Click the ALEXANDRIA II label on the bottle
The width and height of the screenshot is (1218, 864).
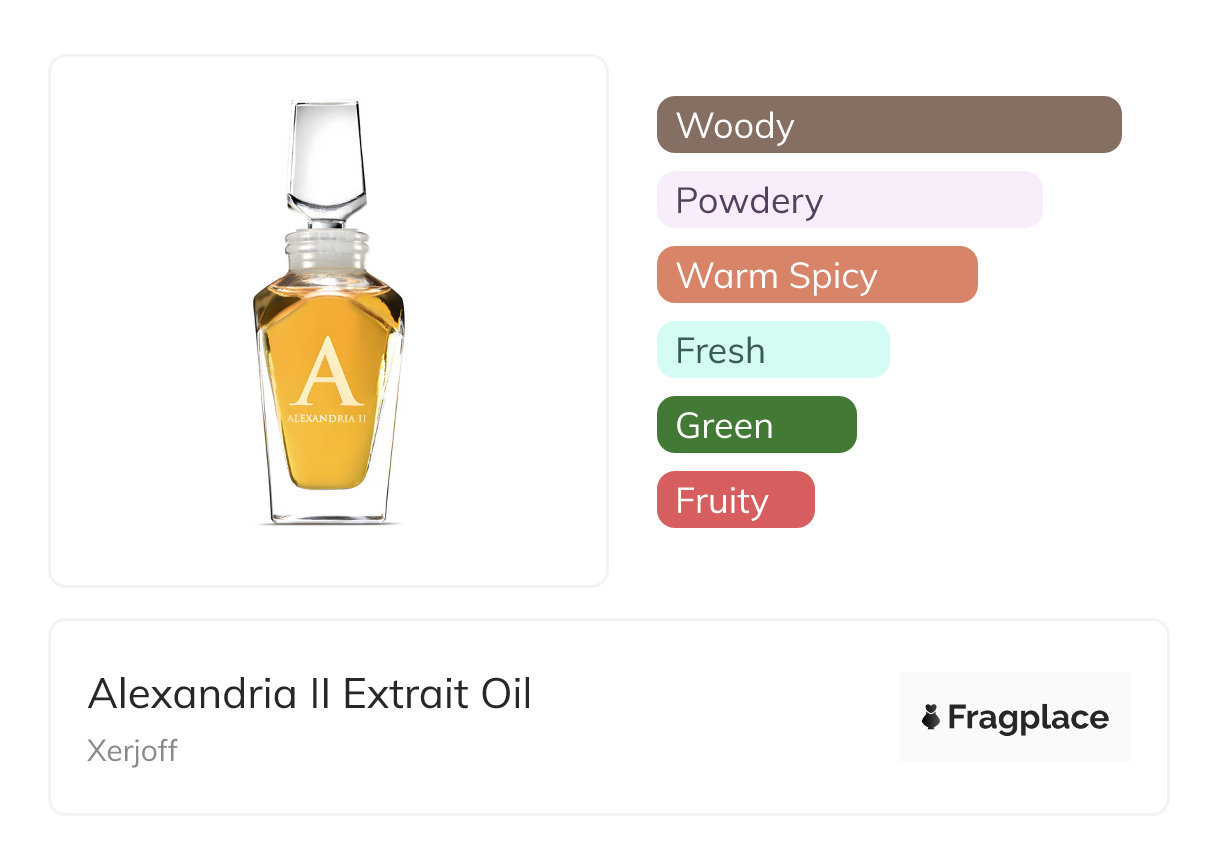point(326,419)
